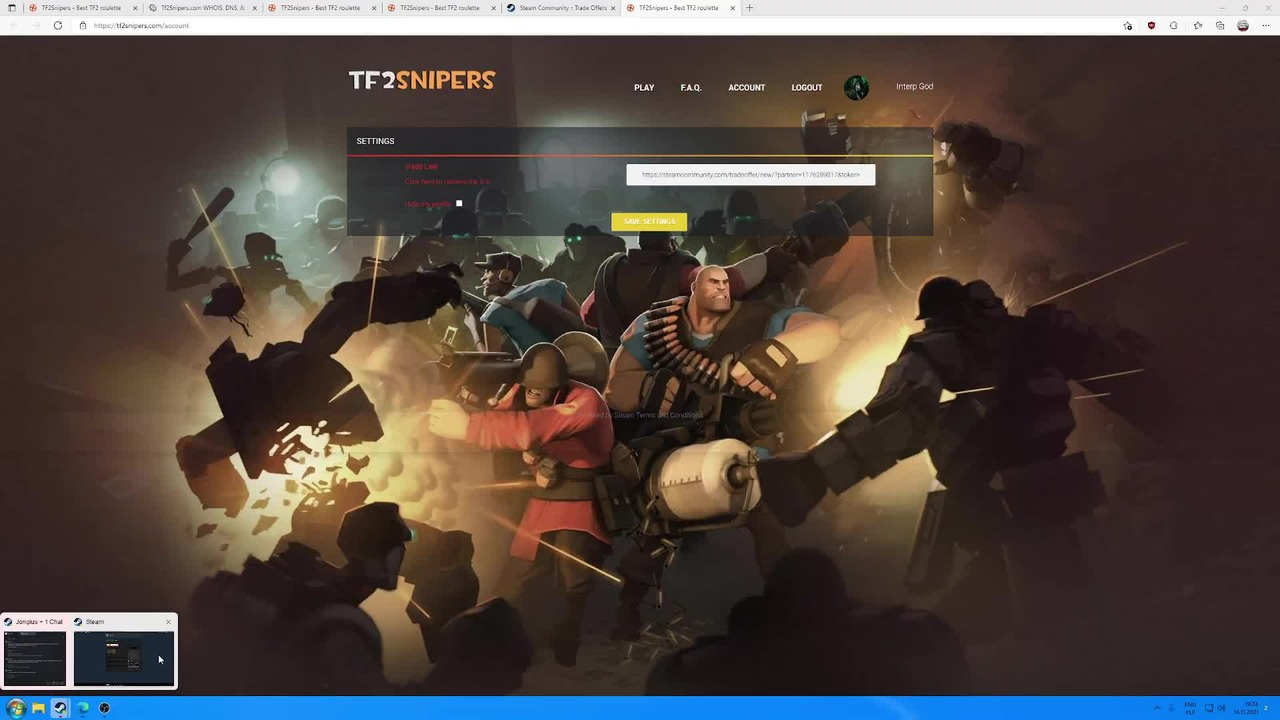Toggle the Hide my profile checkbox
This screenshot has width=1280, height=720.
coord(459,204)
